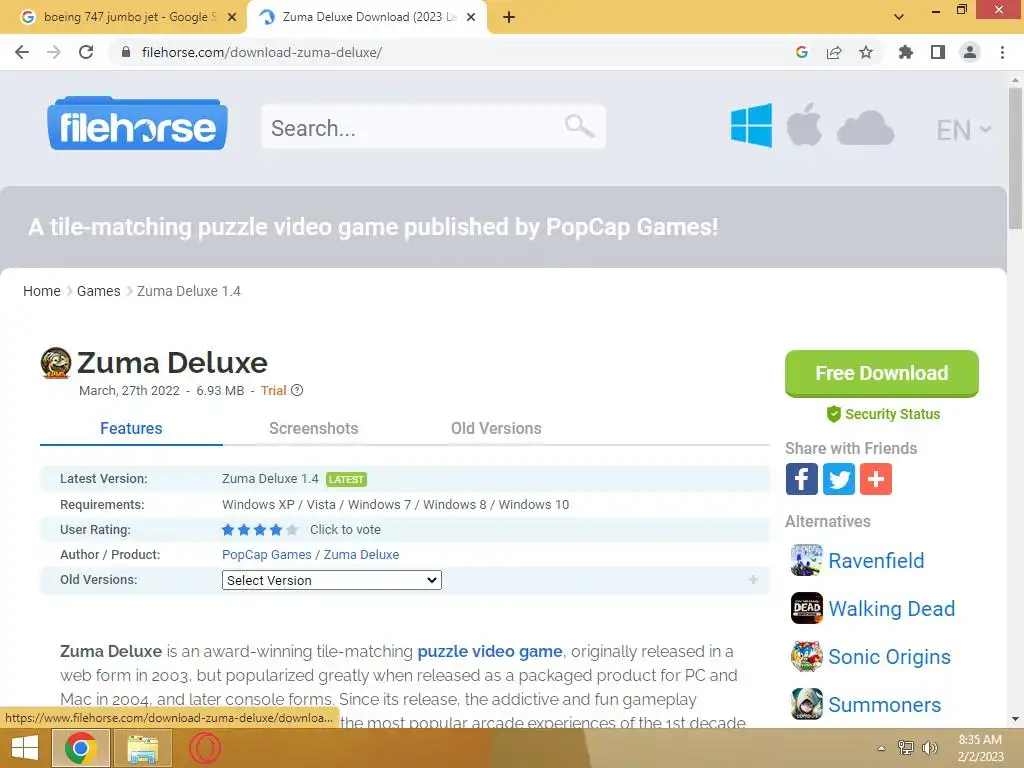Open a new browser tab
The image size is (1024, 768).
click(509, 17)
